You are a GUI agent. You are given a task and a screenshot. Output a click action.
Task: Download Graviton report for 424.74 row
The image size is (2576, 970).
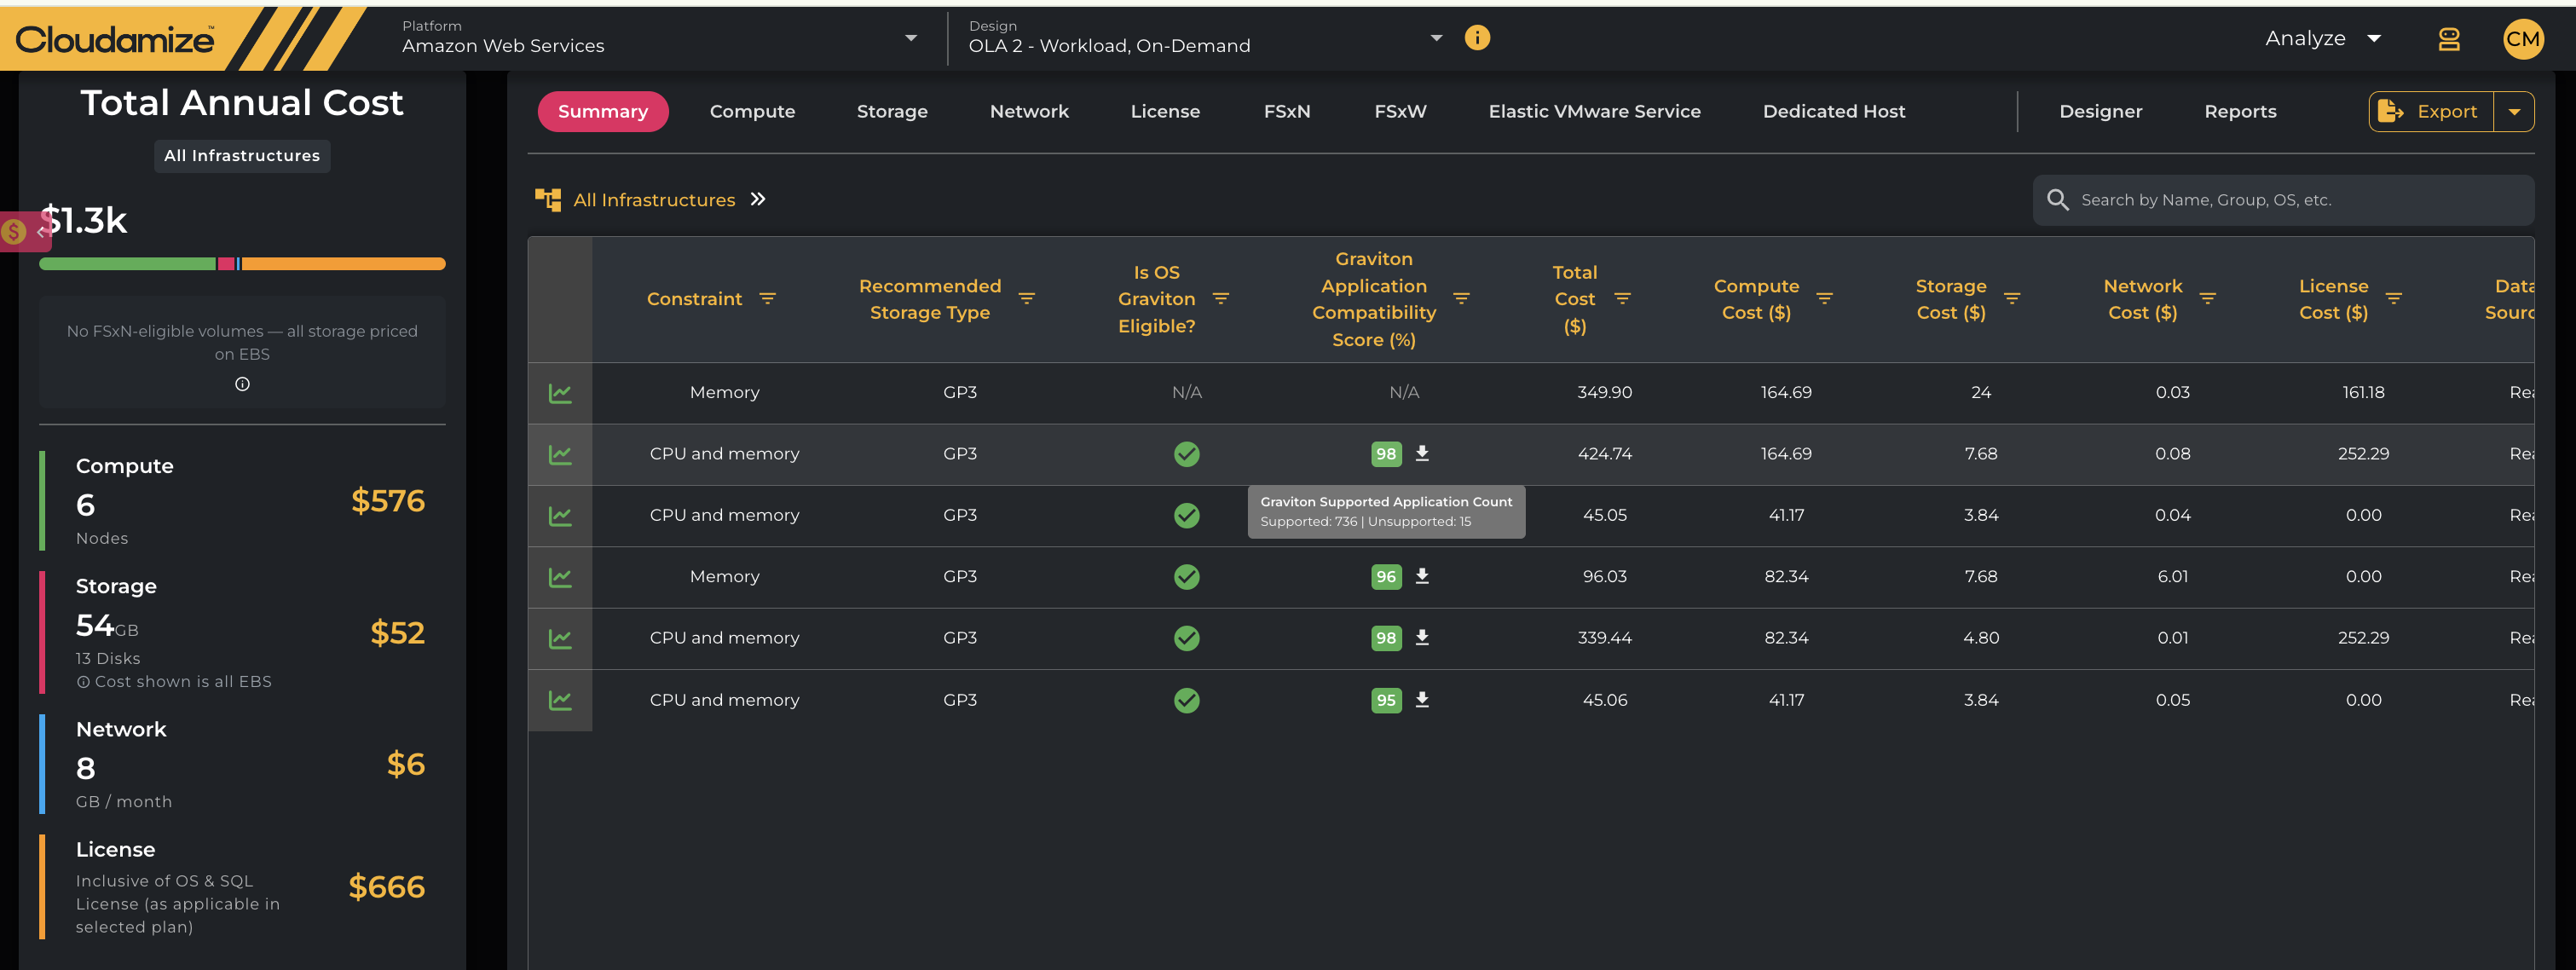click(x=1422, y=453)
